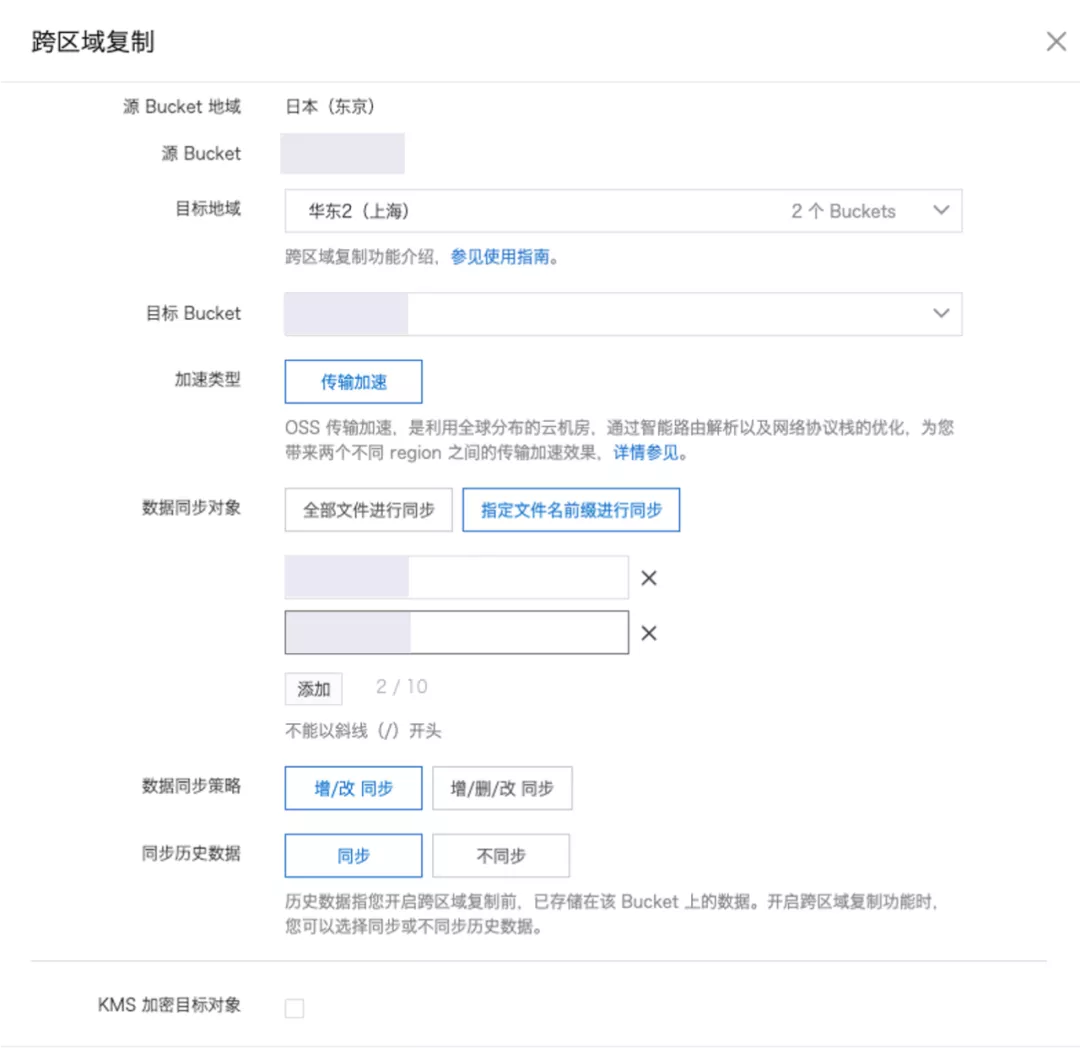Click the second focused prefix input field

(457, 632)
